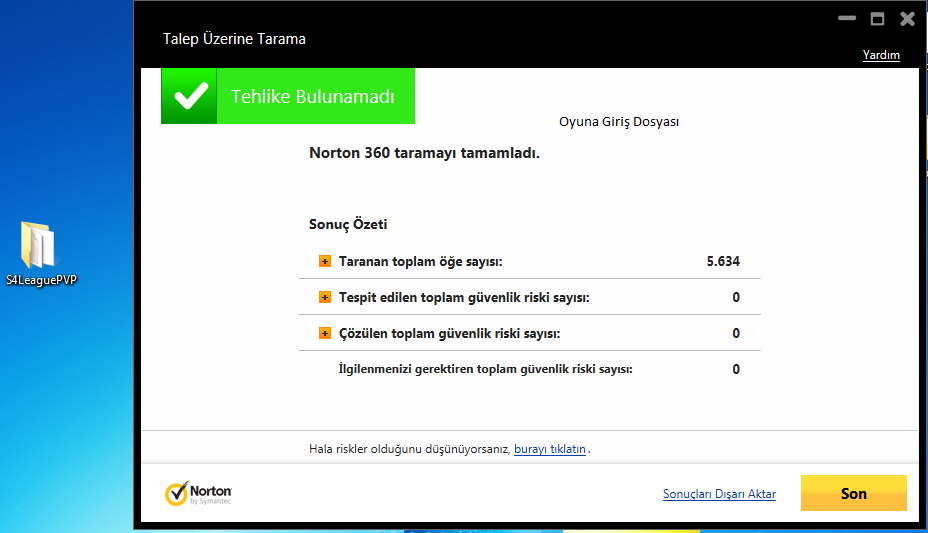Click the yellow 'Son' button

tap(853, 493)
